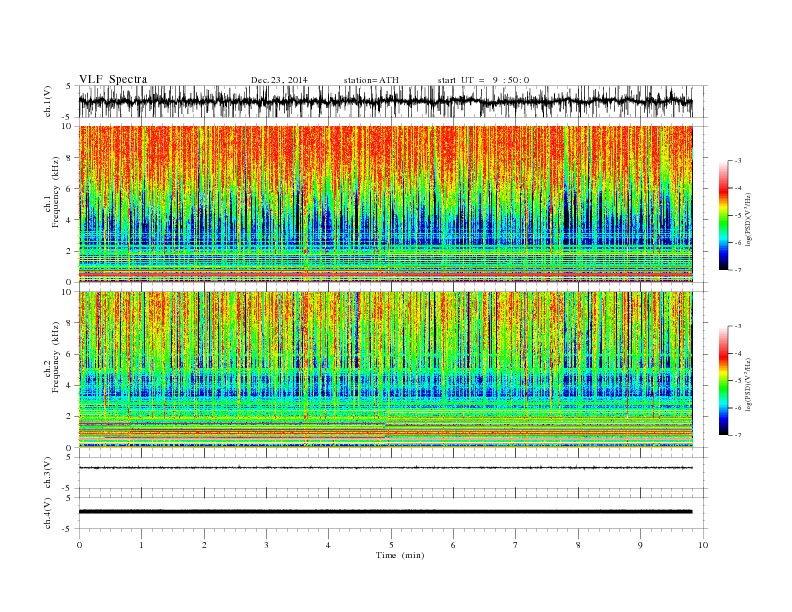The image size is (792, 612).
Task: Click the '-7' tick of the ch.2 colorbar
Action: 738,435
